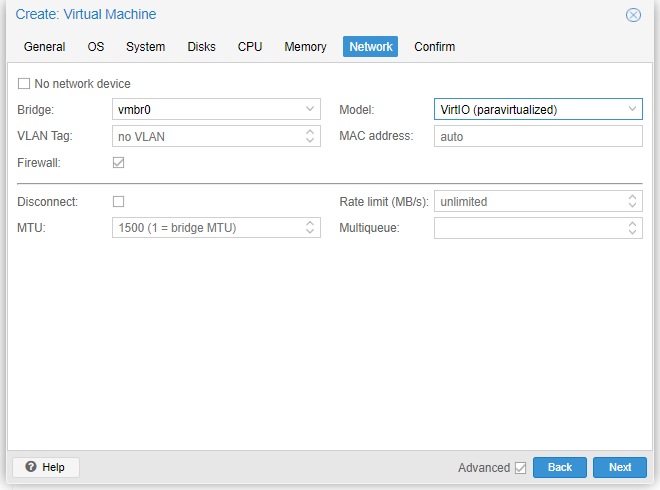
Task: Switch to the Memory tab
Action: pyautogui.click(x=305, y=46)
